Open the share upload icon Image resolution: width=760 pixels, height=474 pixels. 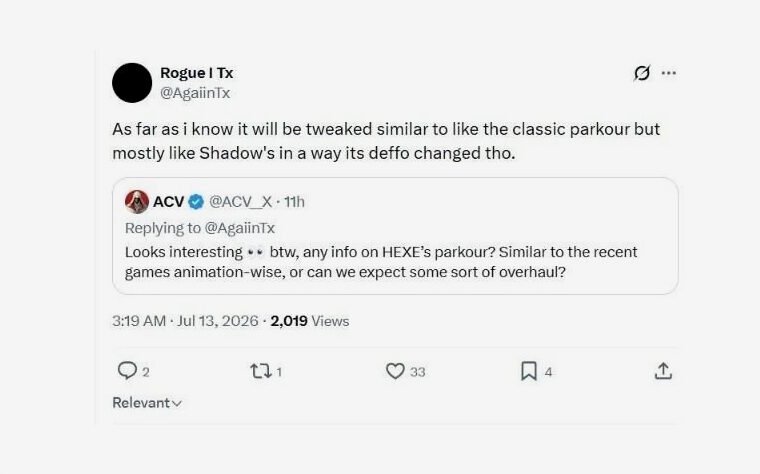click(x=663, y=371)
